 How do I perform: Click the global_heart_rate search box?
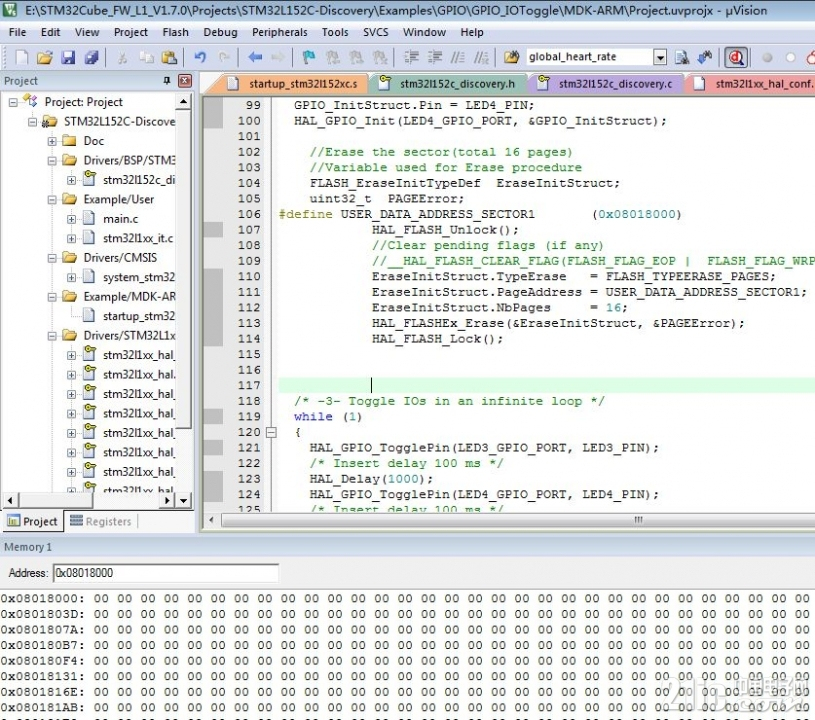point(589,57)
